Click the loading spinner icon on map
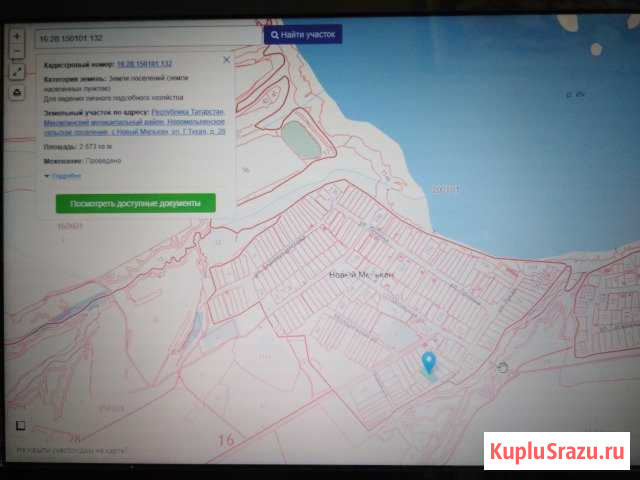Viewport: 640px width, 480px height. click(x=502, y=367)
